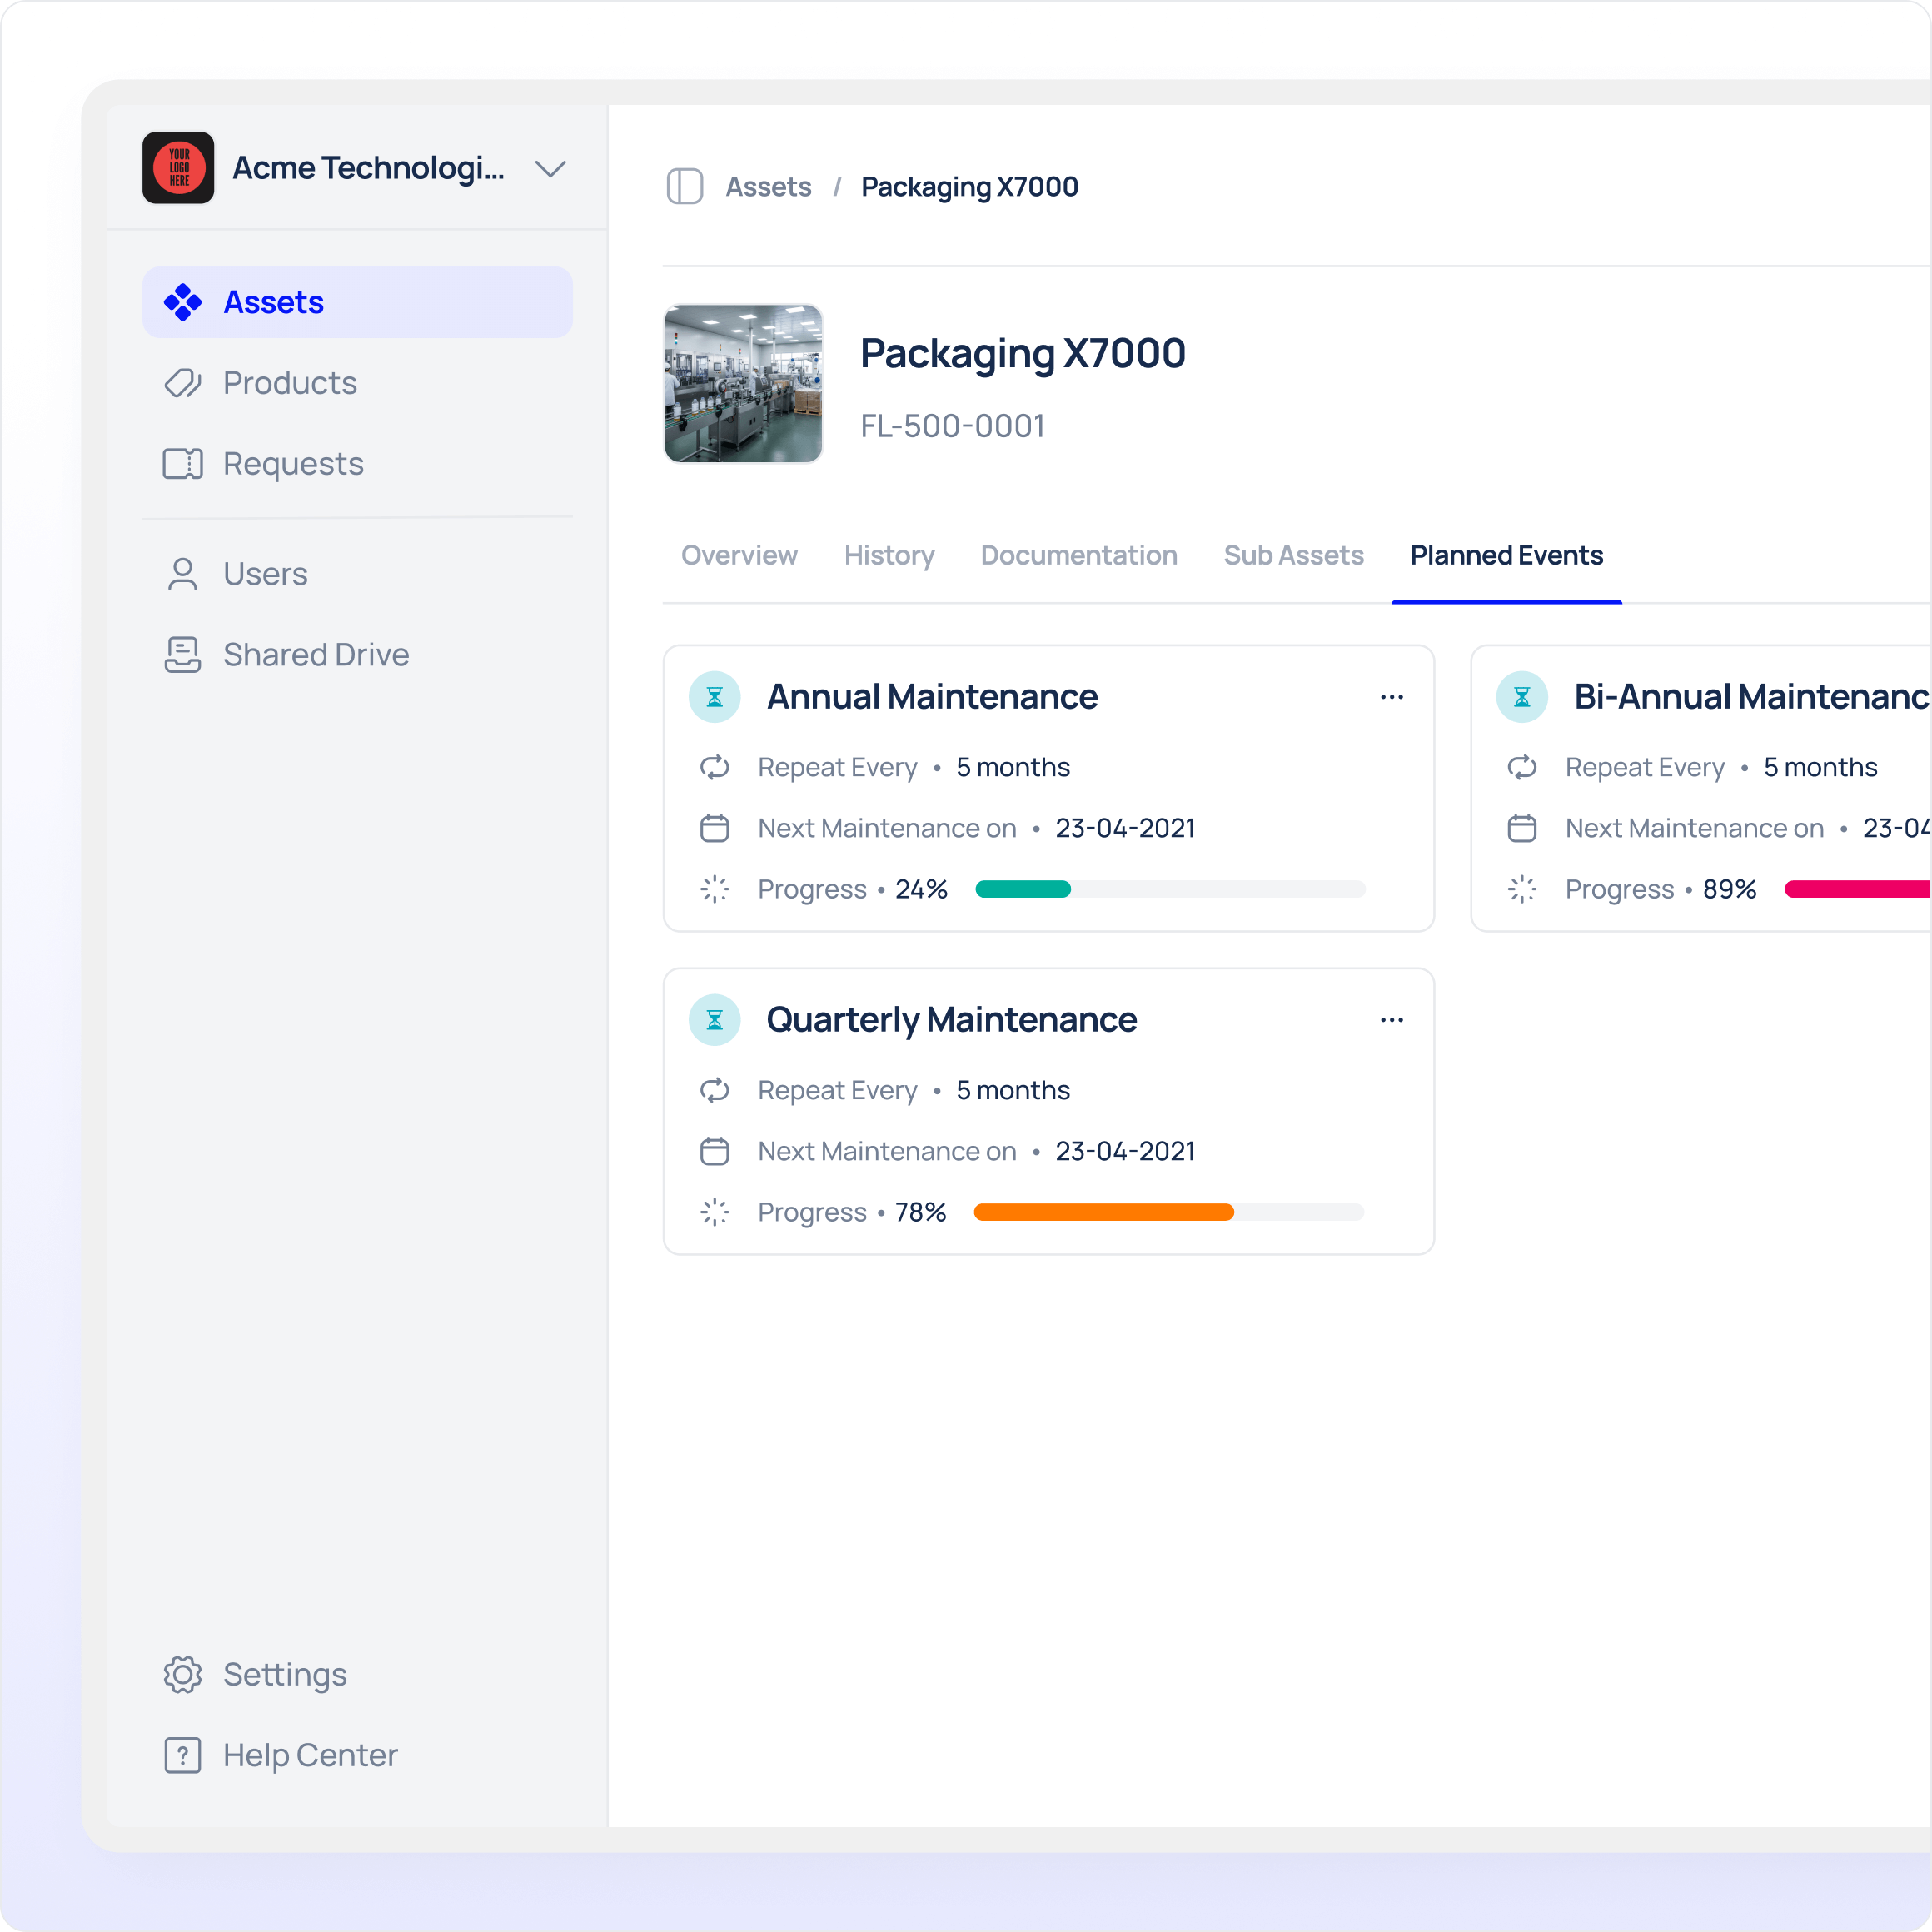
Task: Go to the Products section
Action: [289, 383]
